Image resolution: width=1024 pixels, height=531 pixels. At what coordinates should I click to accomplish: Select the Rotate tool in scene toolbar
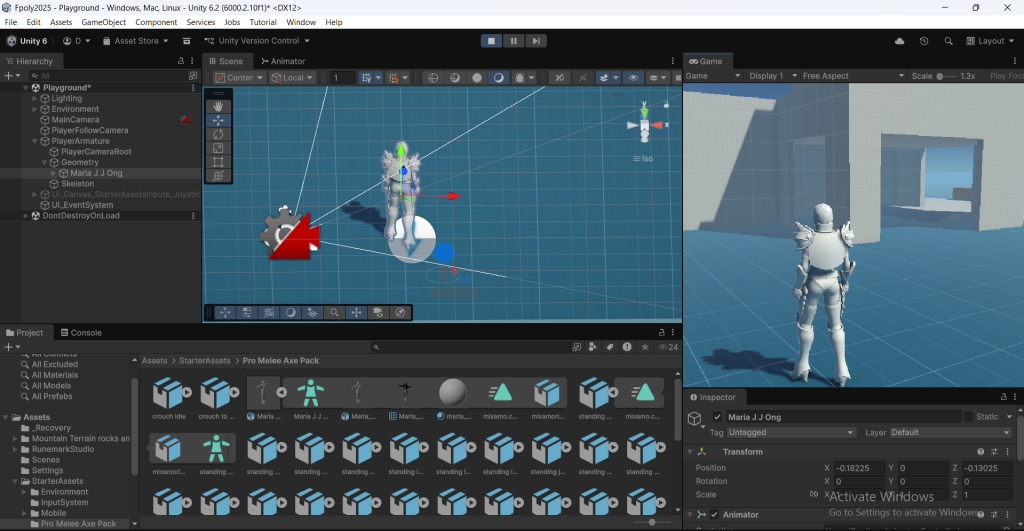click(219, 134)
